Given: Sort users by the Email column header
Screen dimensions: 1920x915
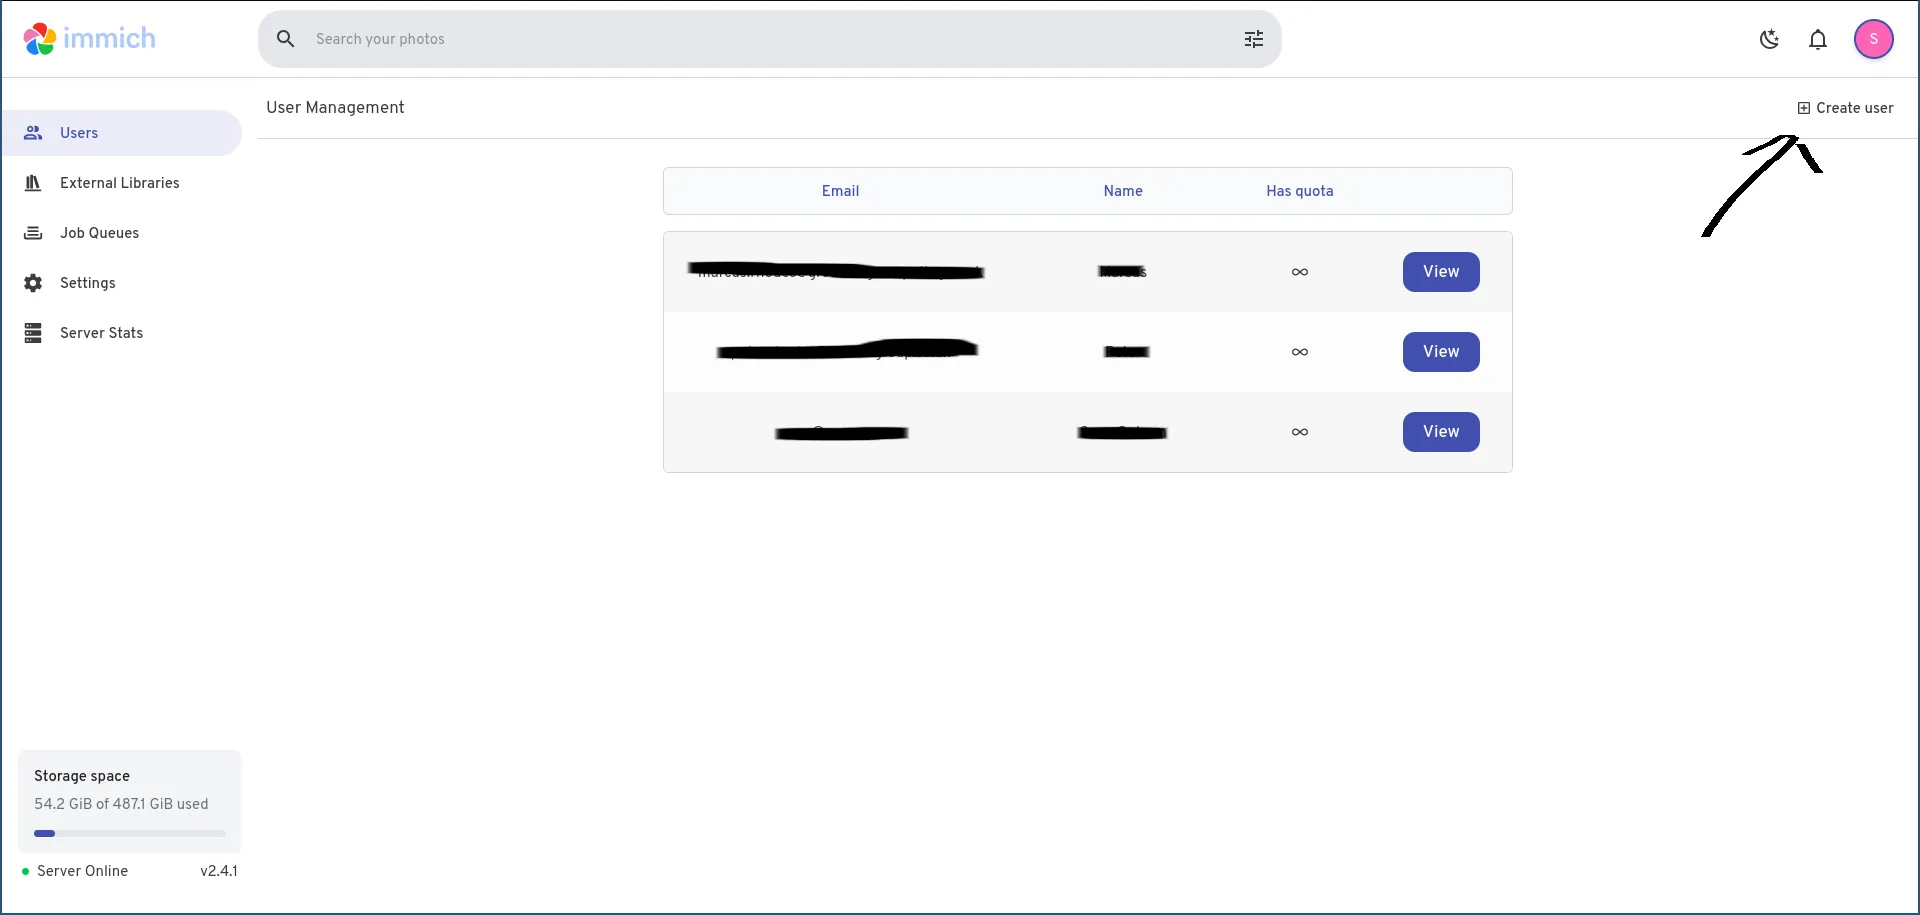Looking at the screenshot, I should pyautogui.click(x=840, y=191).
